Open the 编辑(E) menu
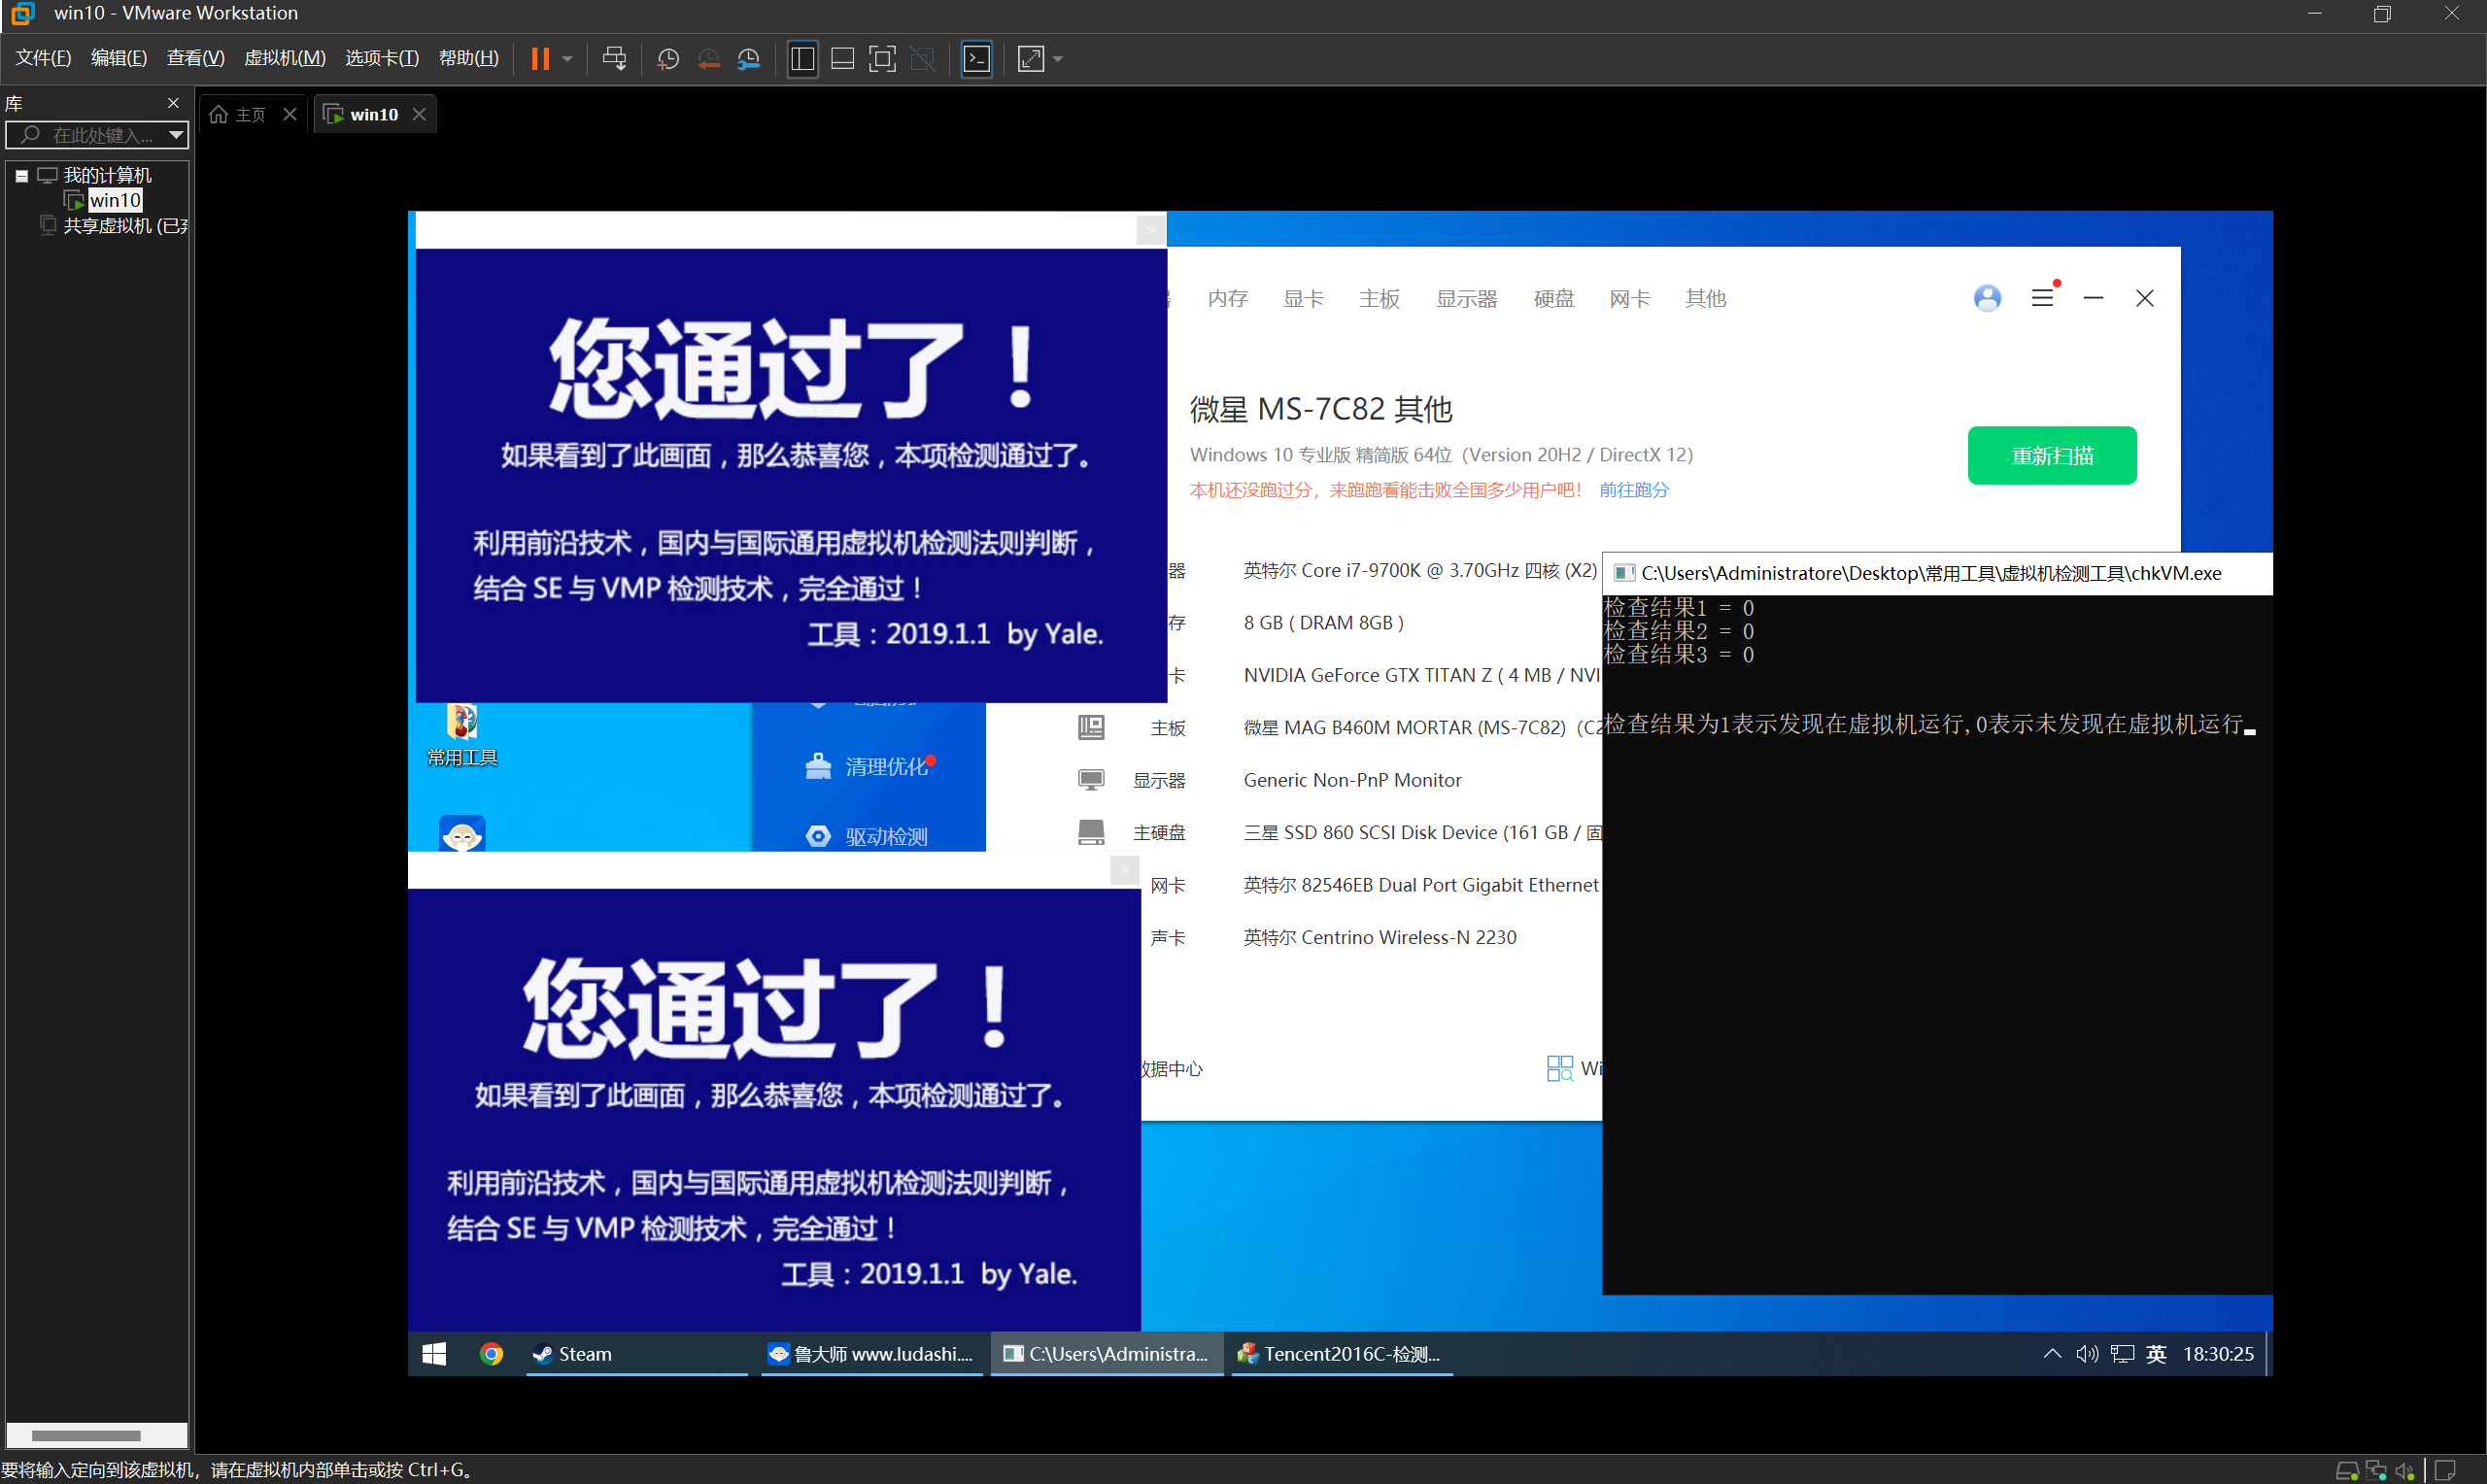This screenshot has height=1484, width=2487. pyautogui.click(x=118, y=58)
